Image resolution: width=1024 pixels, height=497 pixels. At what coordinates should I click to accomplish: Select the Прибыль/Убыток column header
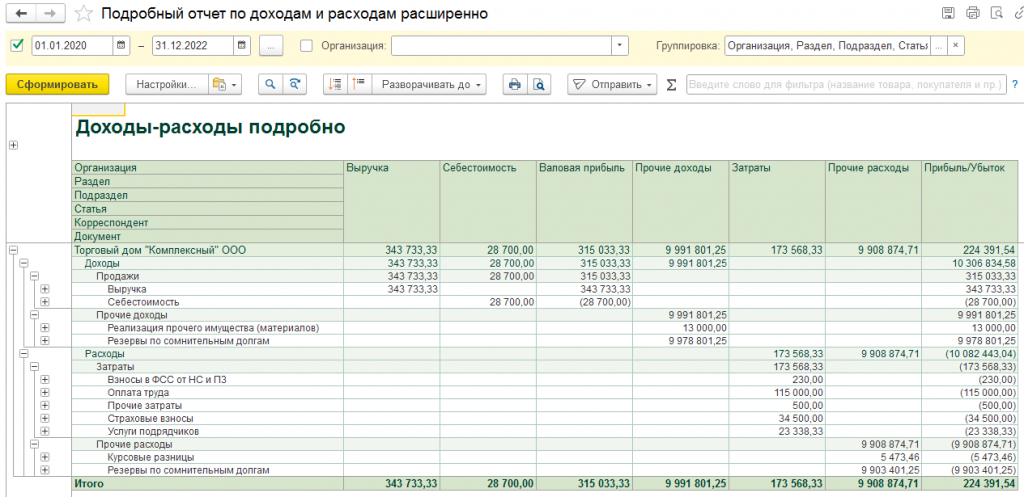[x=969, y=202]
